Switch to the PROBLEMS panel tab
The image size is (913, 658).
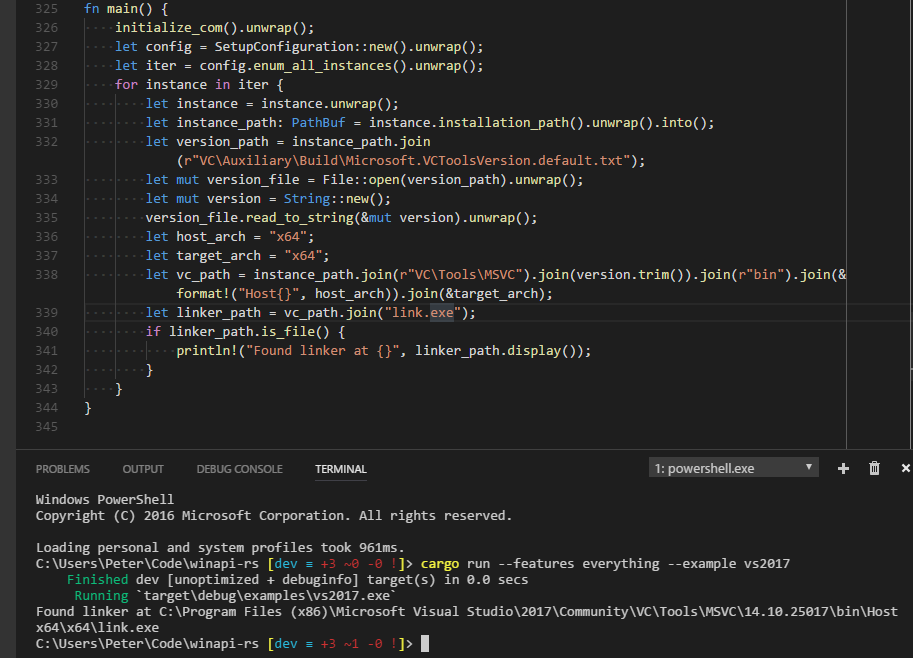(x=63, y=469)
